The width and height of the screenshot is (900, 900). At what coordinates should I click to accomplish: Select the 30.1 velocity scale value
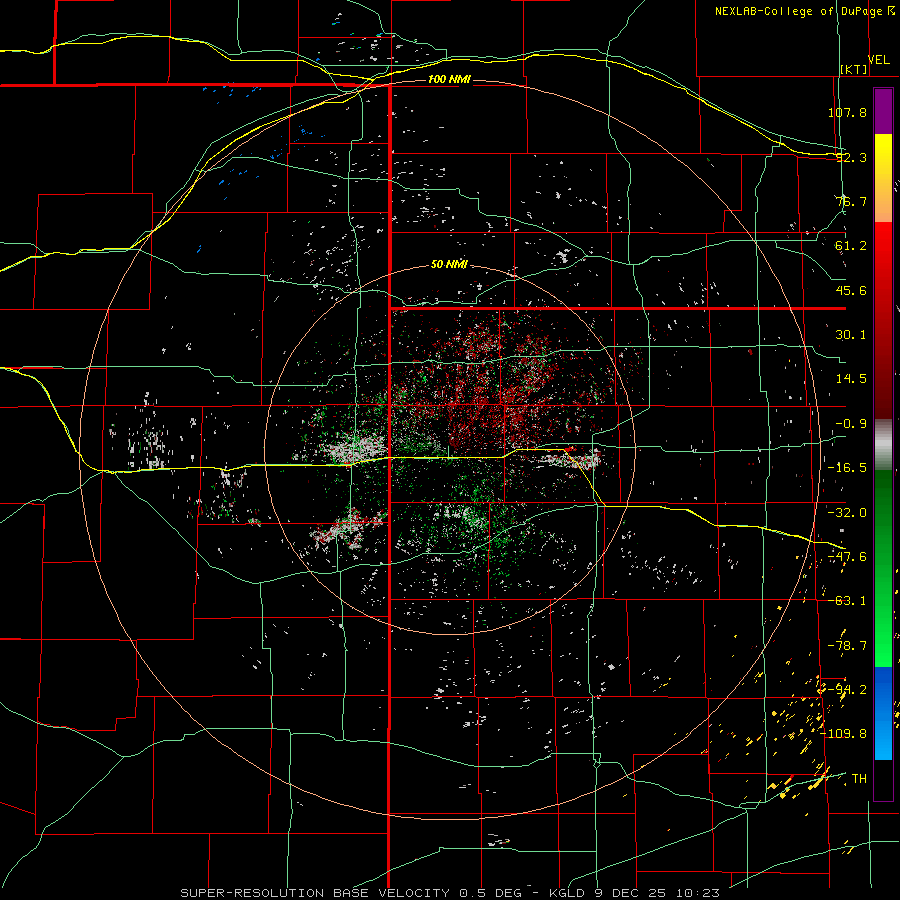click(x=851, y=335)
